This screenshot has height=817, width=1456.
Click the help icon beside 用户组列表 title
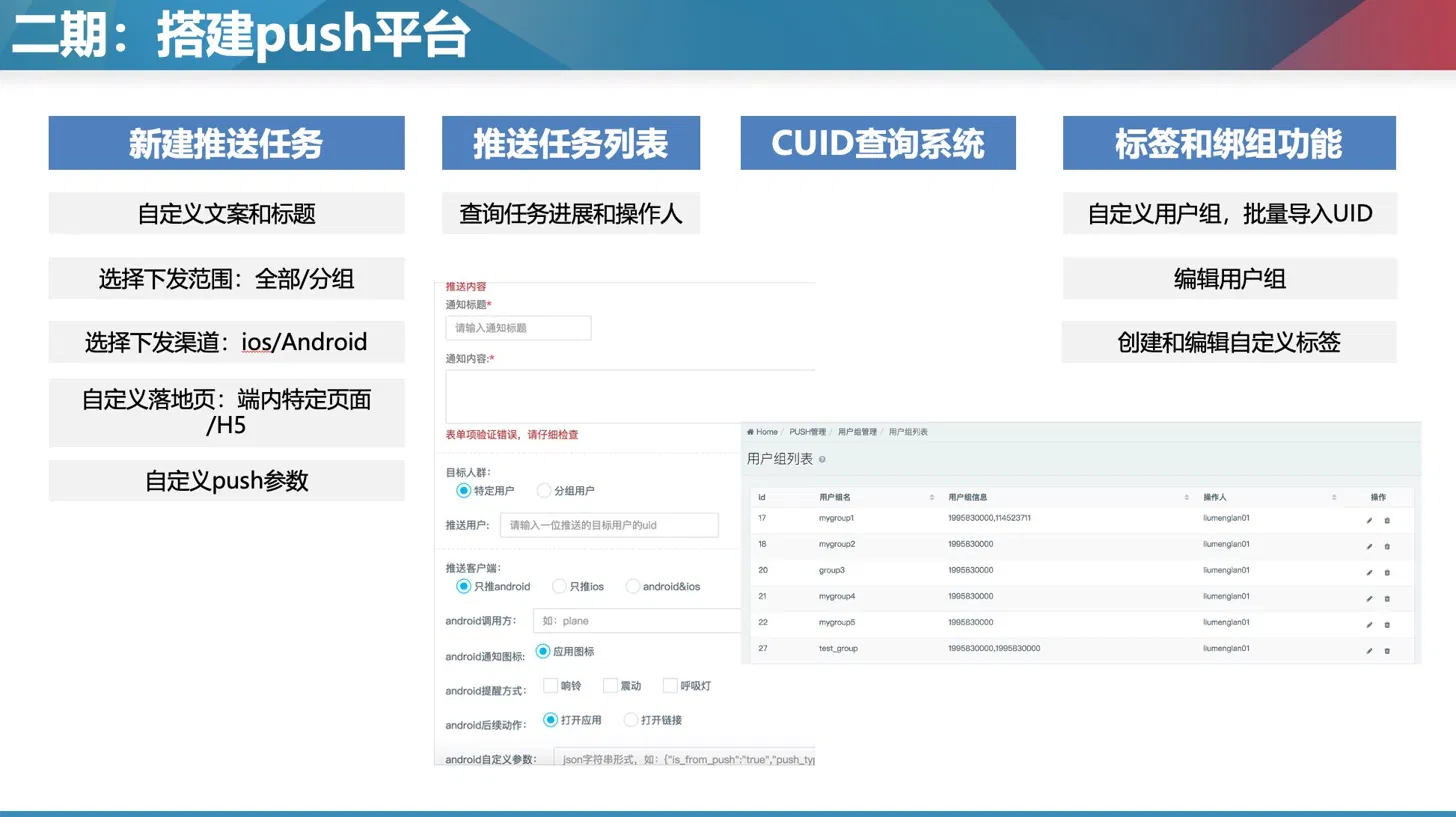click(822, 460)
